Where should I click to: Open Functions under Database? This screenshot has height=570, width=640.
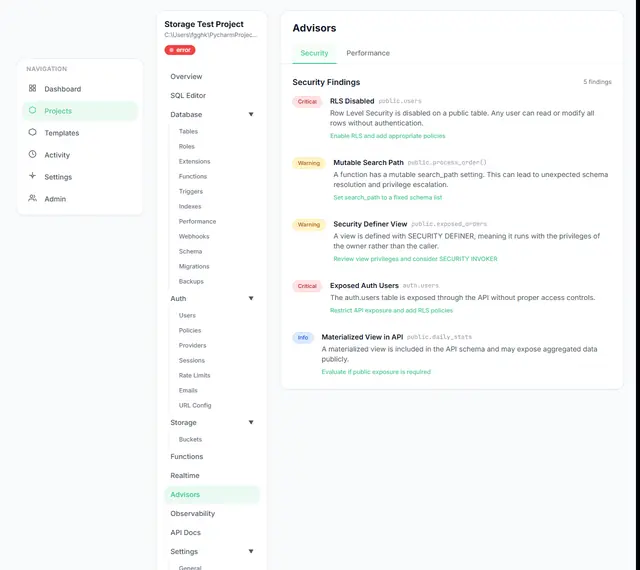(193, 177)
